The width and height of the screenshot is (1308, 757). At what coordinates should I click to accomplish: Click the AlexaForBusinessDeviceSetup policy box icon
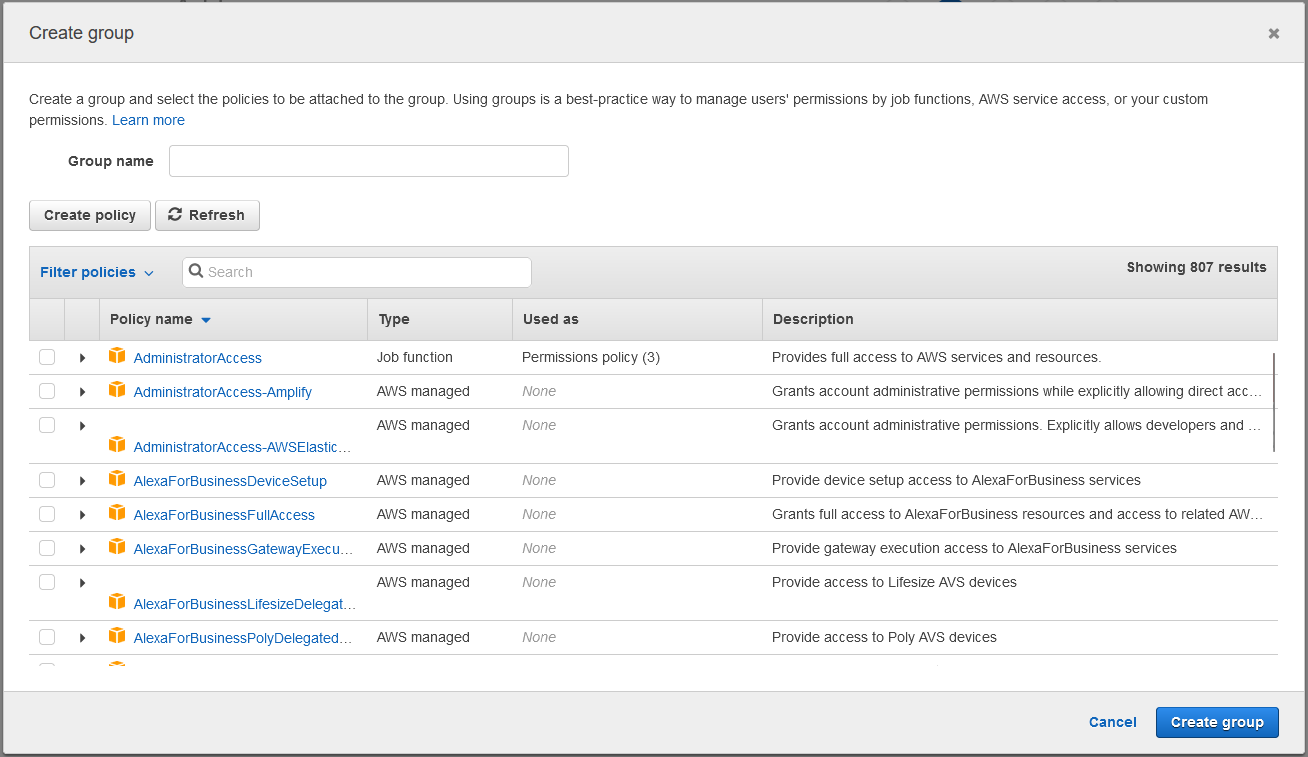pos(117,479)
